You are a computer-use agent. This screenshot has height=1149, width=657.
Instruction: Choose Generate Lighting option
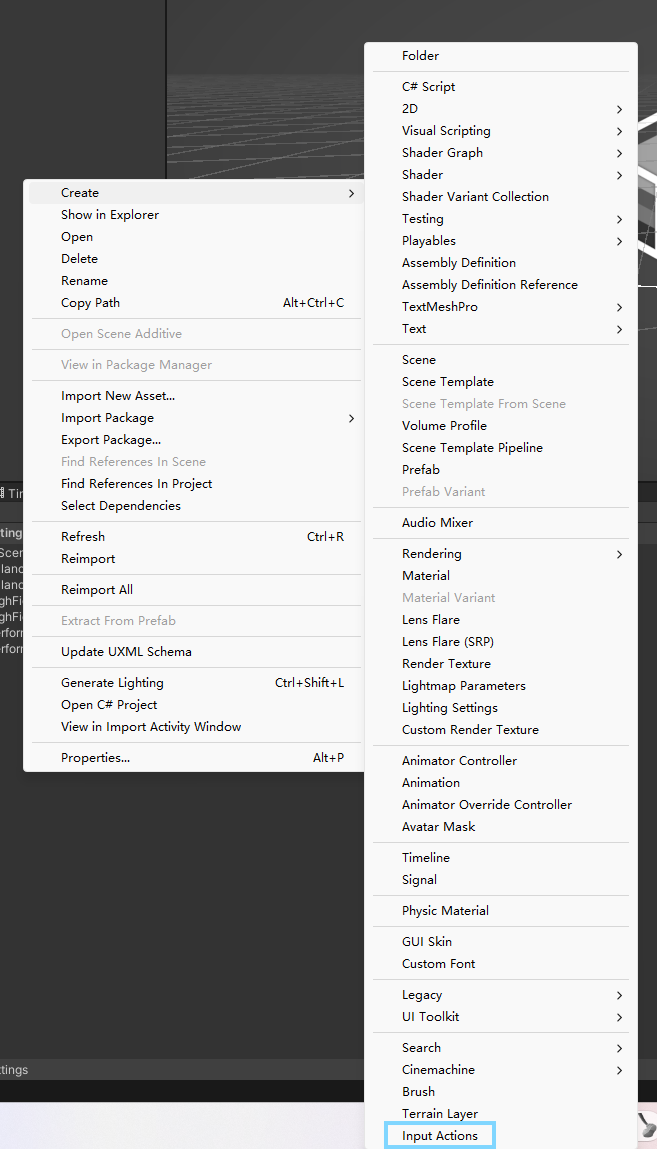click(112, 683)
